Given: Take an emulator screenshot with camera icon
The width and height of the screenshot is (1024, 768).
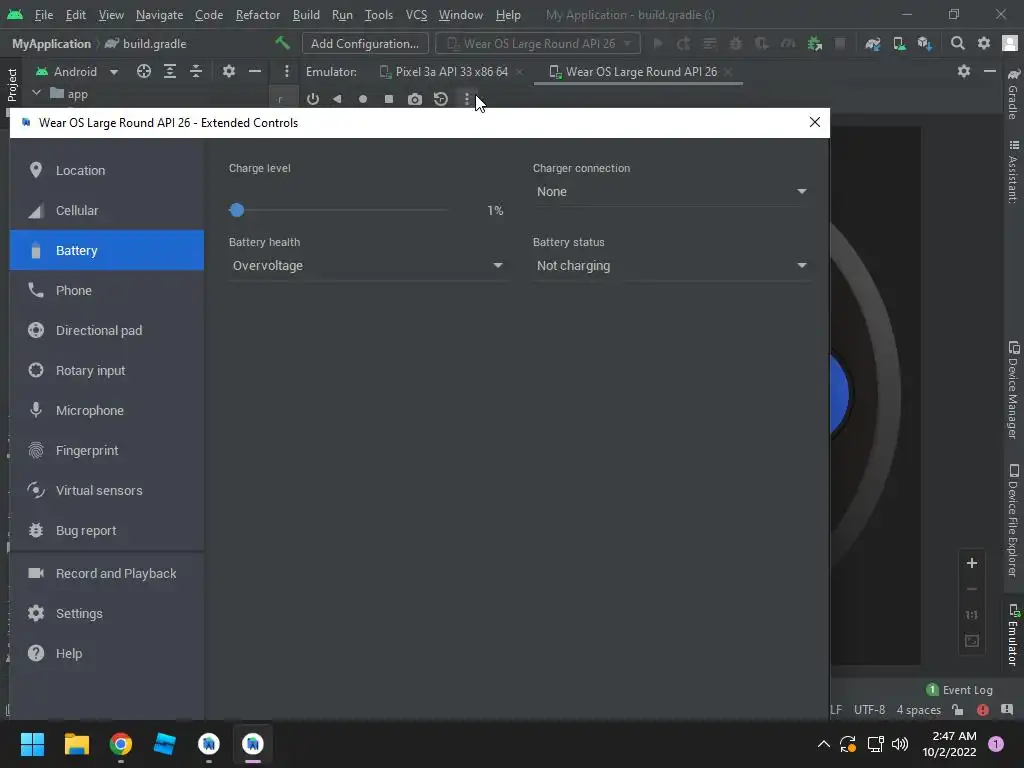Looking at the screenshot, I should (x=415, y=99).
